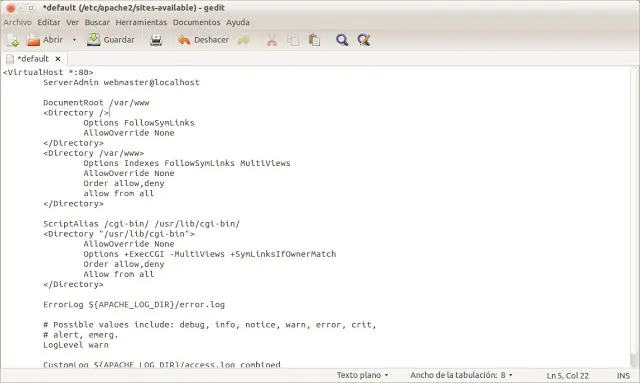640x383 pixels.
Task: Close the gedit window with the red button
Action: (11, 8)
